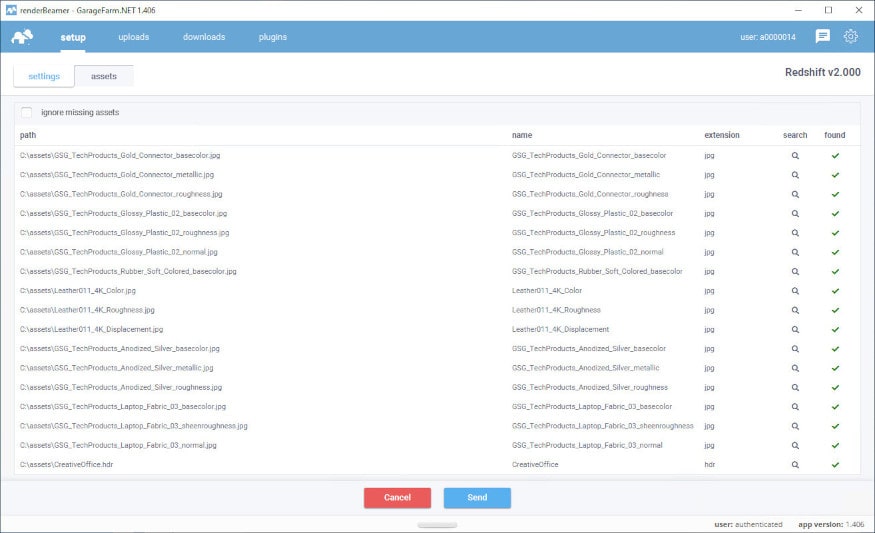Switch to the settings sub-tab

pos(44,76)
